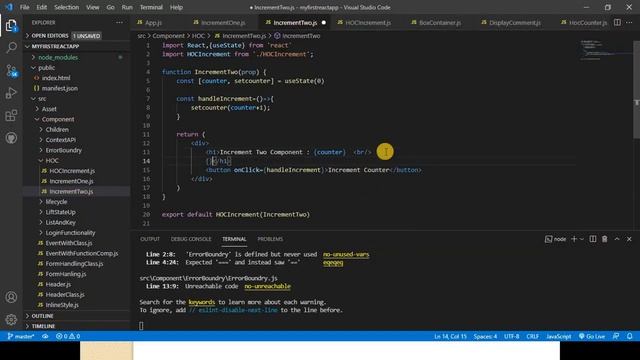Viewport: 640px width, 360px height.
Task: Maximize the panel with up chevron
Action: pyautogui.click(x=617, y=239)
